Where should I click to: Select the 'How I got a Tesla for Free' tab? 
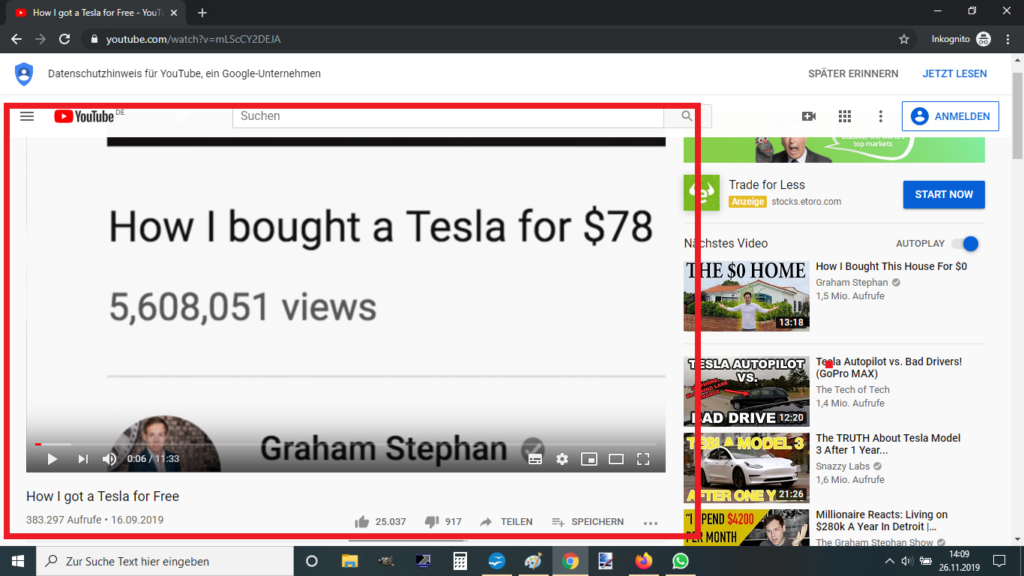pos(96,12)
